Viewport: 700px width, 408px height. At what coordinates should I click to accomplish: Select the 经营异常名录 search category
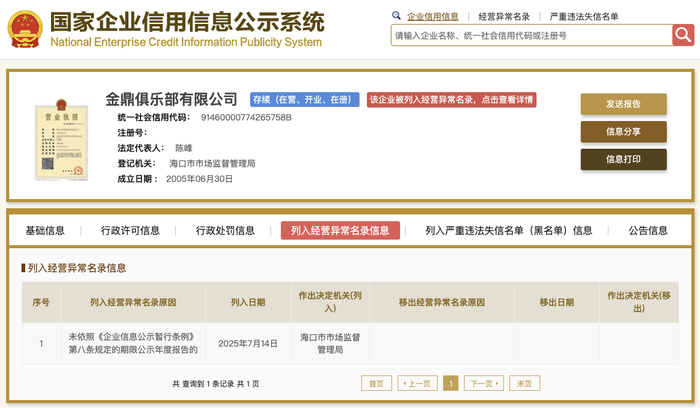point(504,17)
